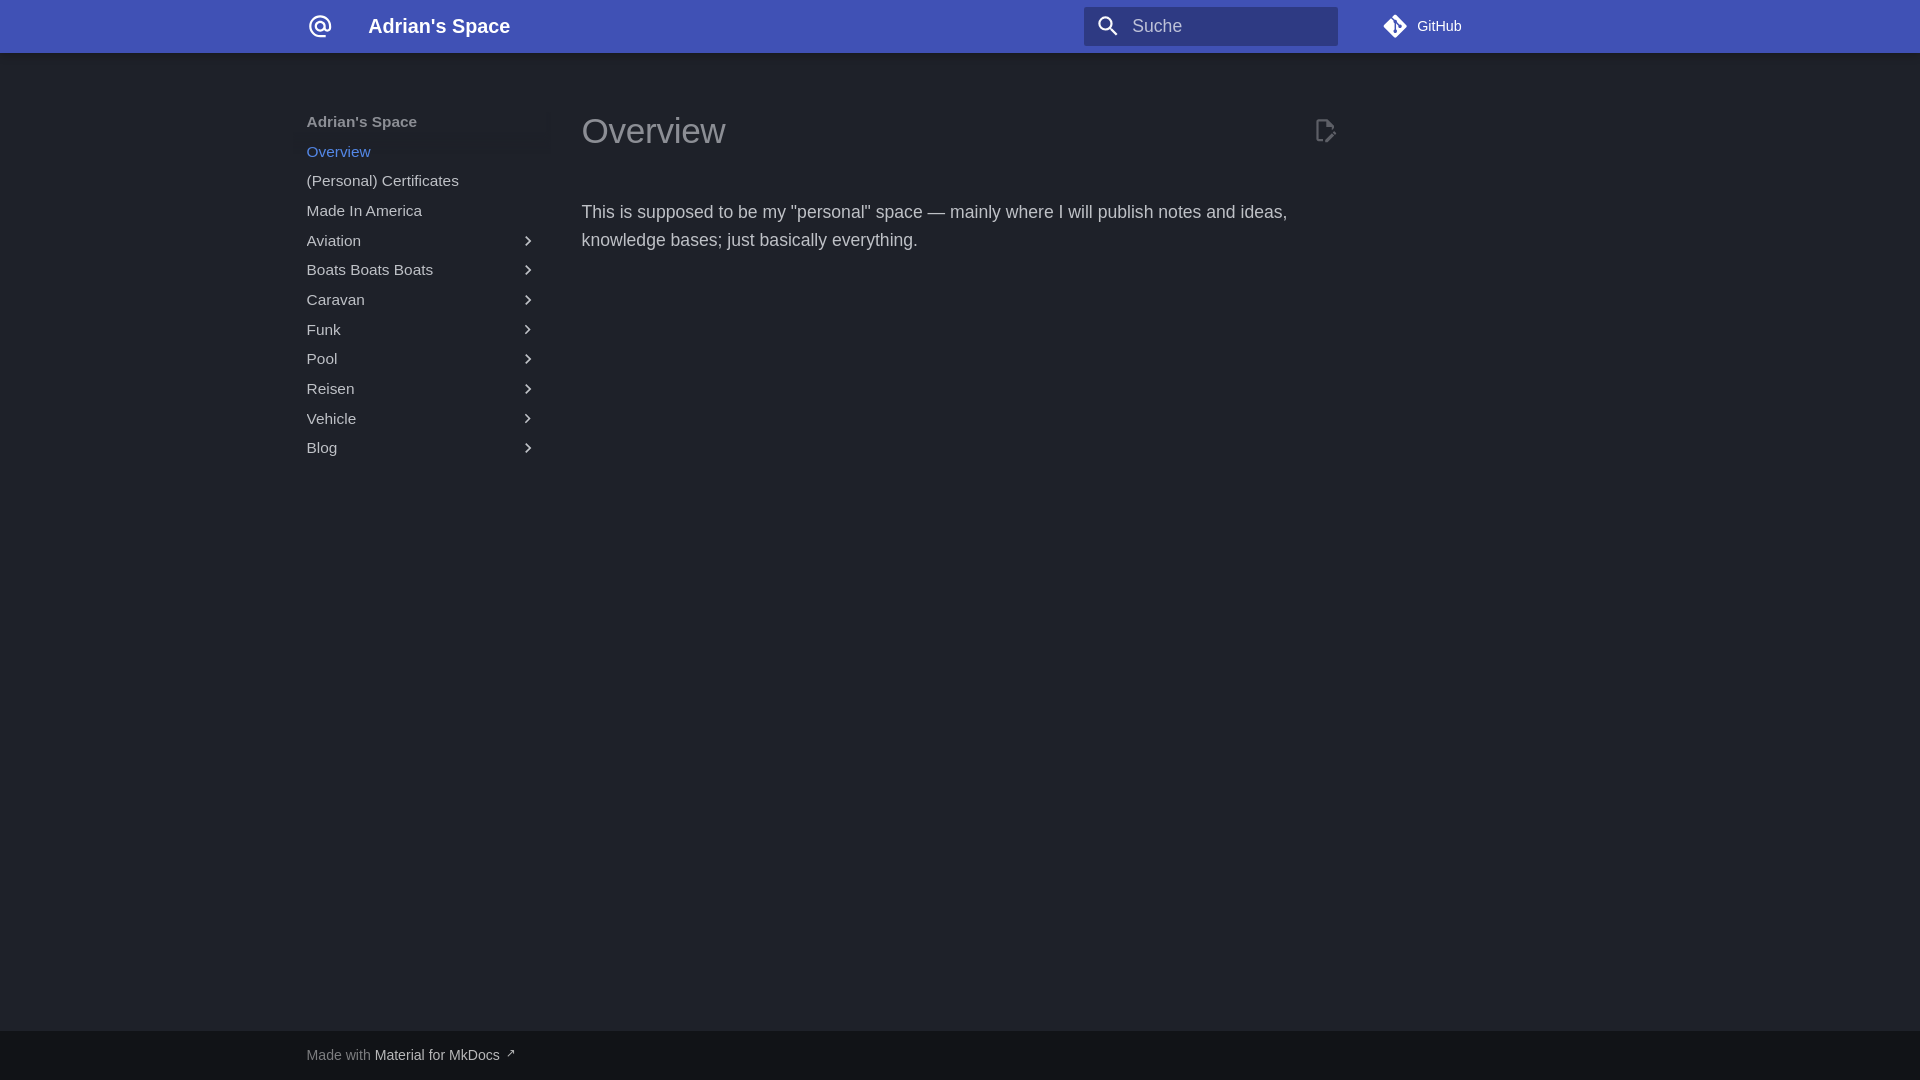The width and height of the screenshot is (1920, 1080).
Task: Click the external link arrow after Material for MkDocs
Action: tap(510, 1053)
